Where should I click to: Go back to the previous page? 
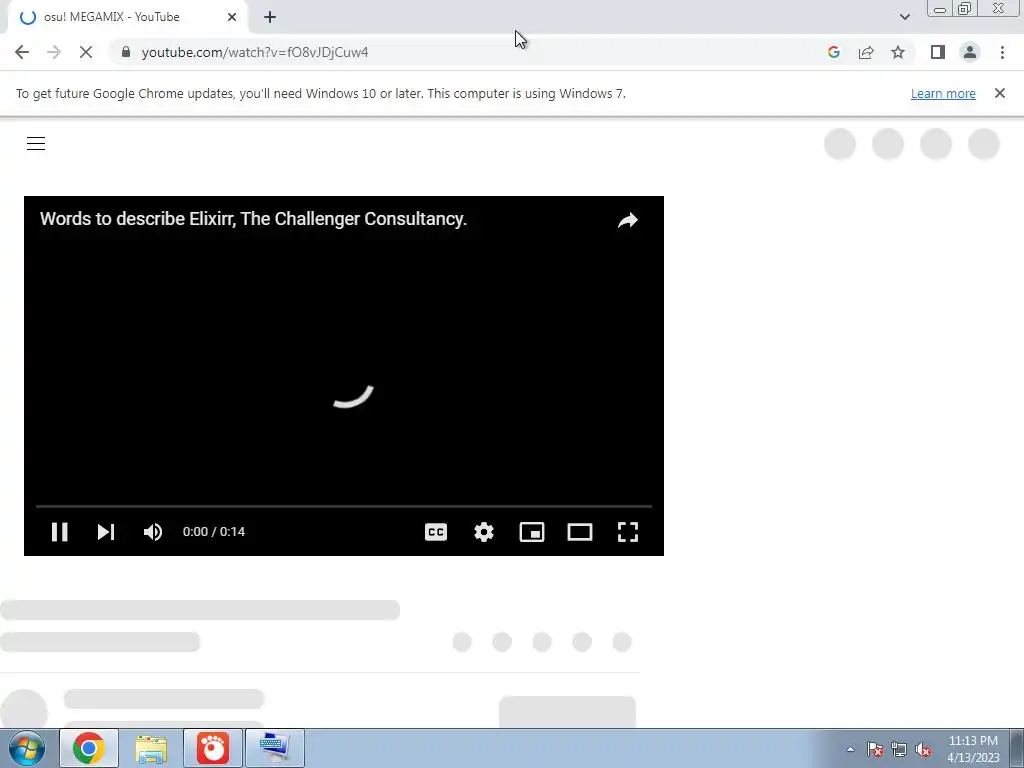click(x=22, y=52)
